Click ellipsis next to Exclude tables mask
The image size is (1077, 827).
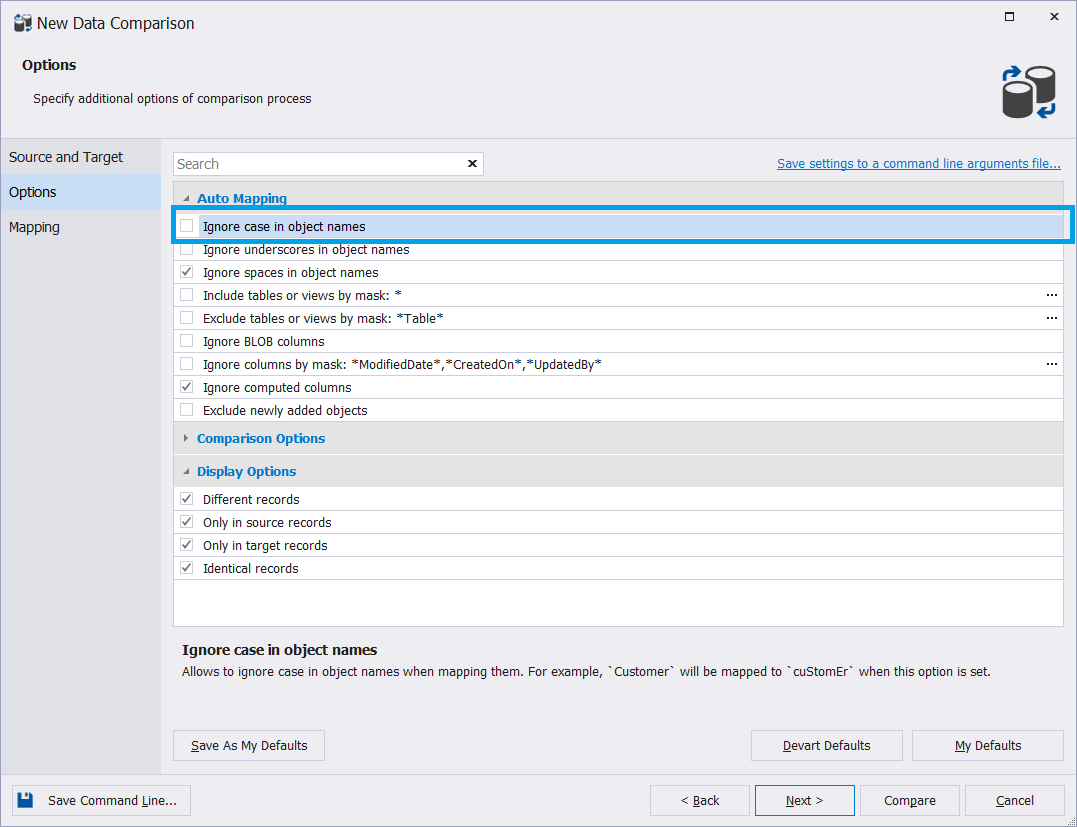click(1051, 318)
